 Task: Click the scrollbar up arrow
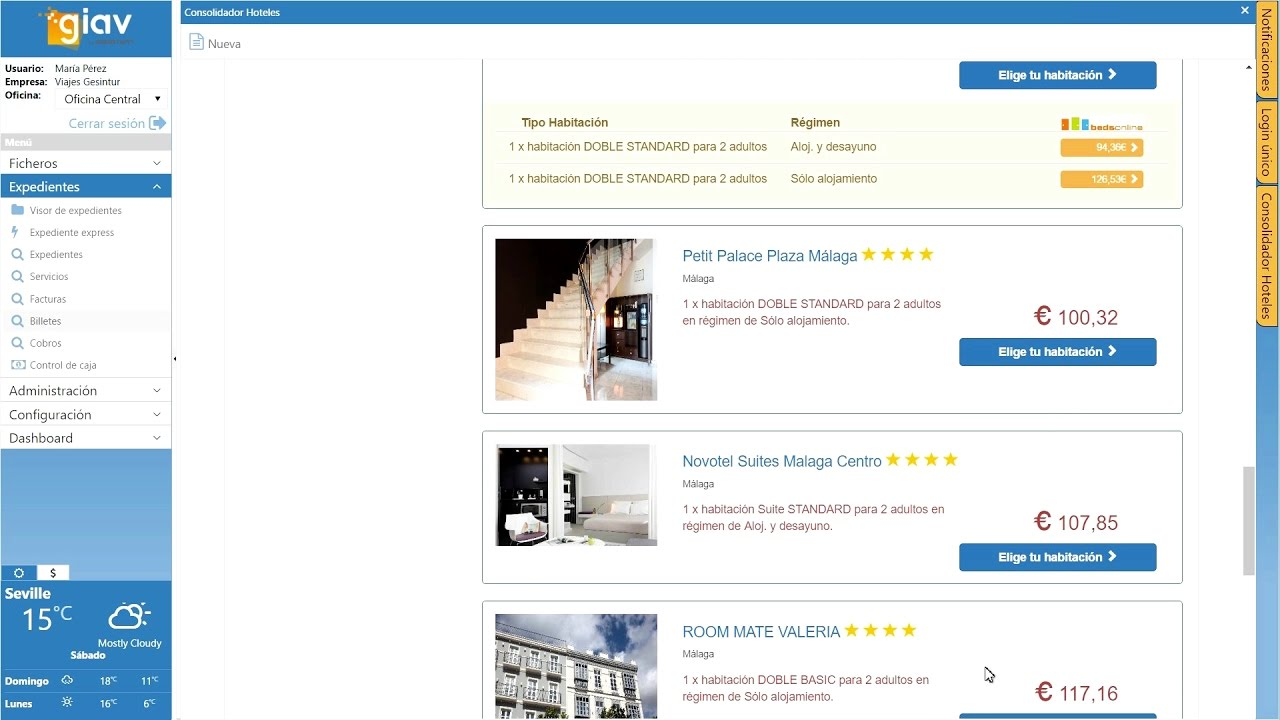[x=1249, y=67]
